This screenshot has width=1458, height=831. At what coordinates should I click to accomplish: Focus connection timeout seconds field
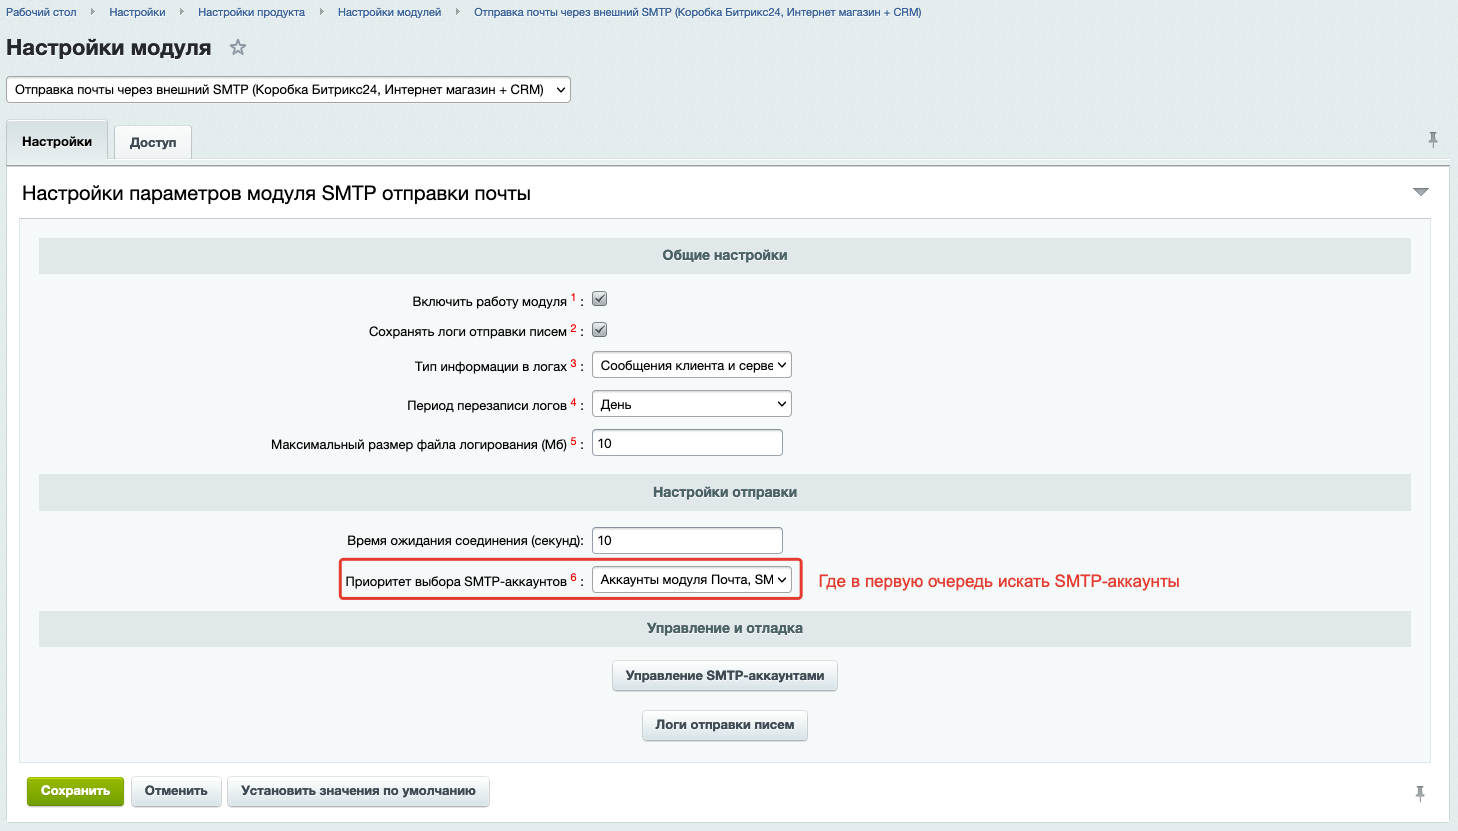(x=687, y=540)
